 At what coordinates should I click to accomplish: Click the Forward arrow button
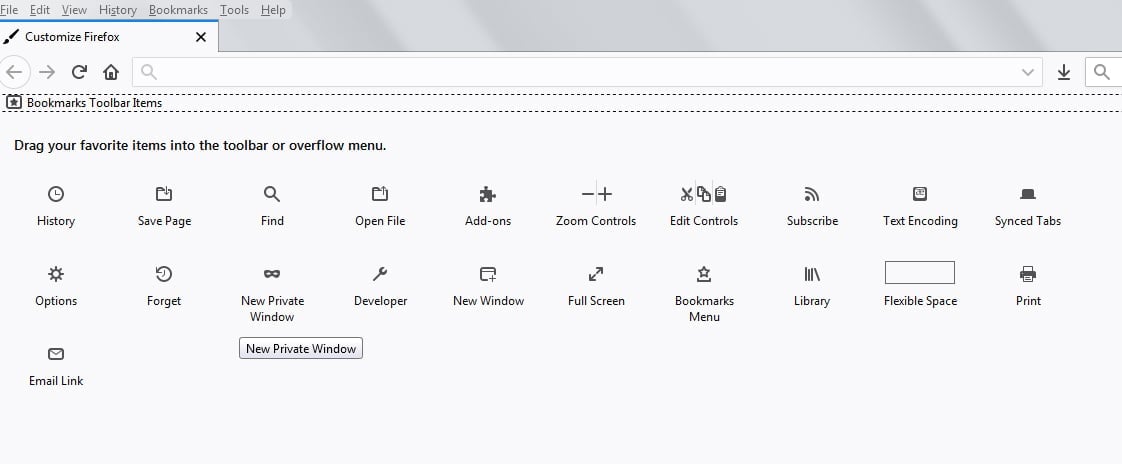coord(47,72)
